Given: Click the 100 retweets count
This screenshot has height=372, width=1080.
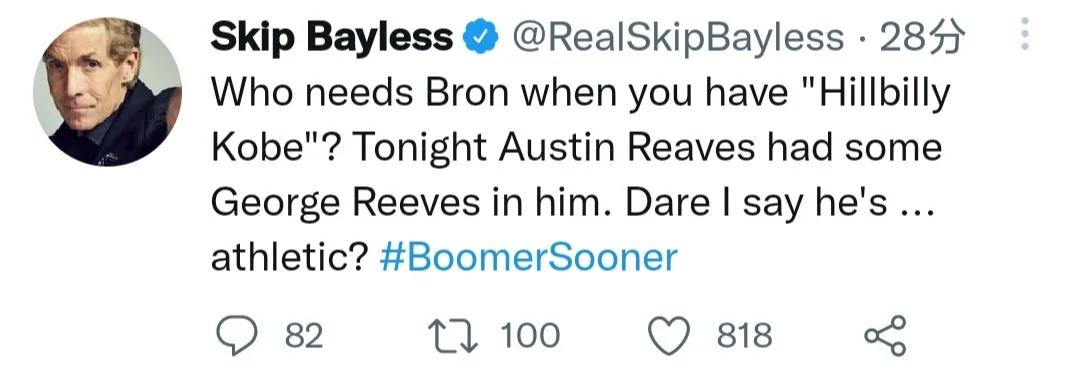Looking at the screenshot, I should [x=530, y=336].
